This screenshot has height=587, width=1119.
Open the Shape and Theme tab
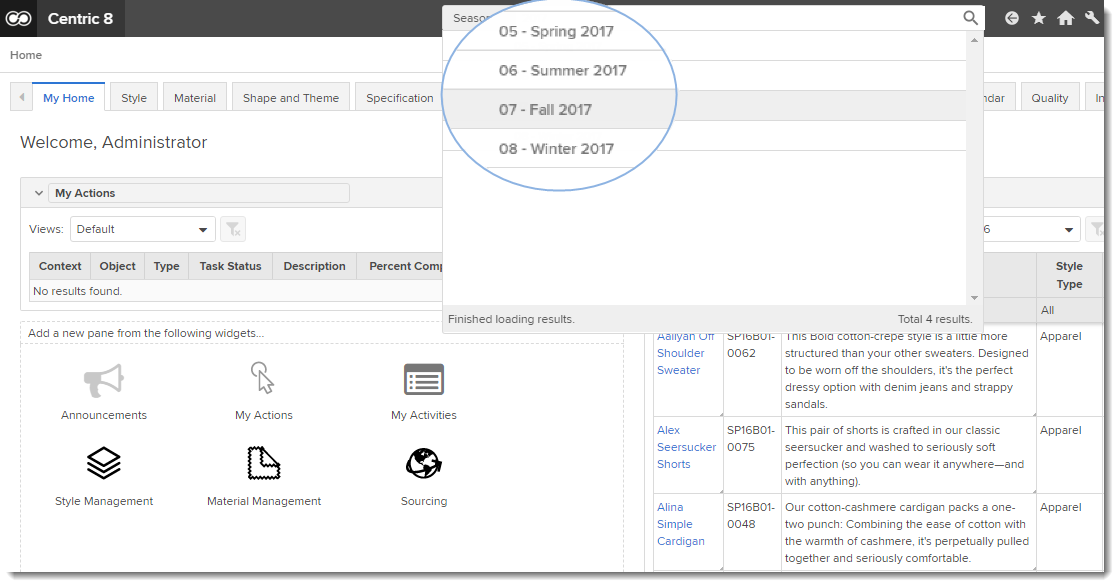coord(290,98)
